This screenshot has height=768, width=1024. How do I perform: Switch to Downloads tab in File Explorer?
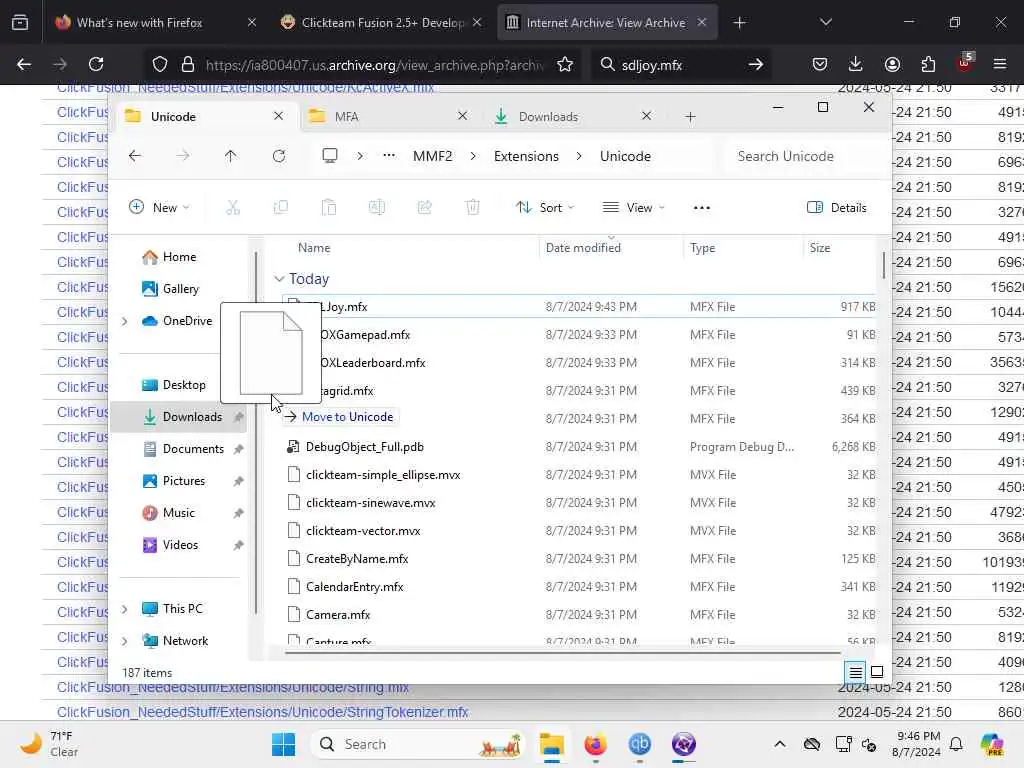tap(573, 116)
